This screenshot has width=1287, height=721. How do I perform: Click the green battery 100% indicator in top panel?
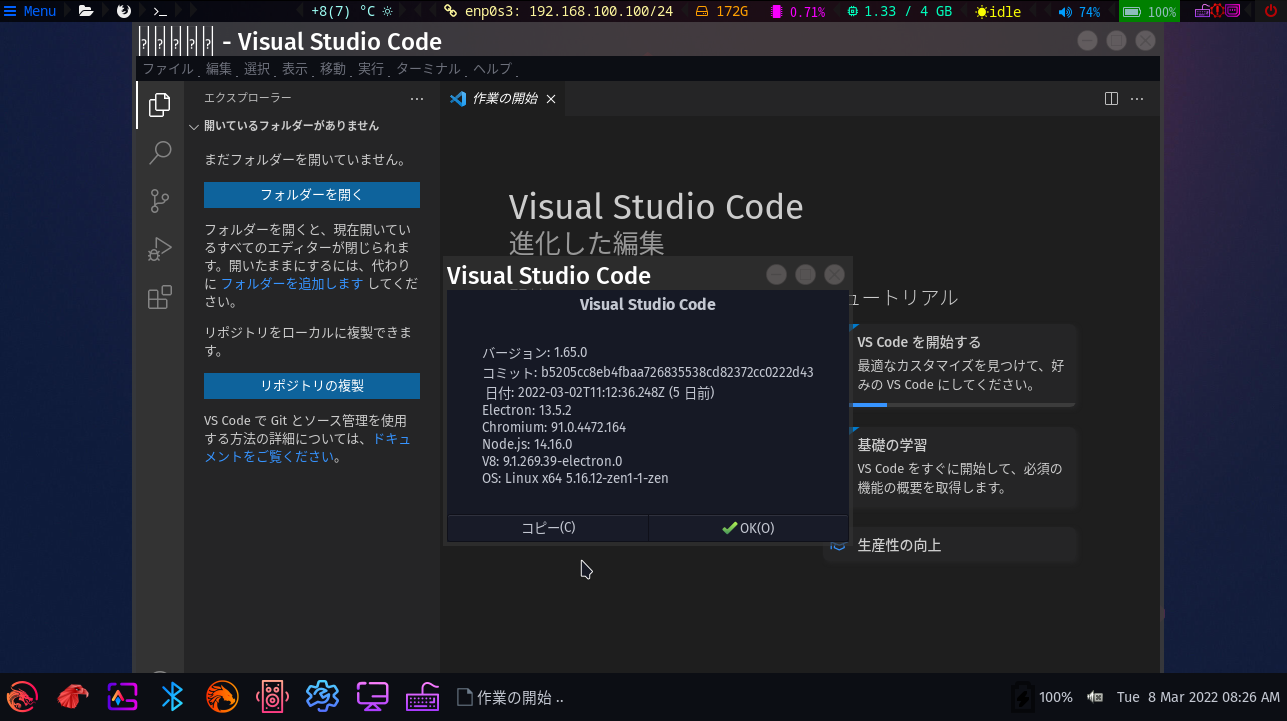[1149, 11]
